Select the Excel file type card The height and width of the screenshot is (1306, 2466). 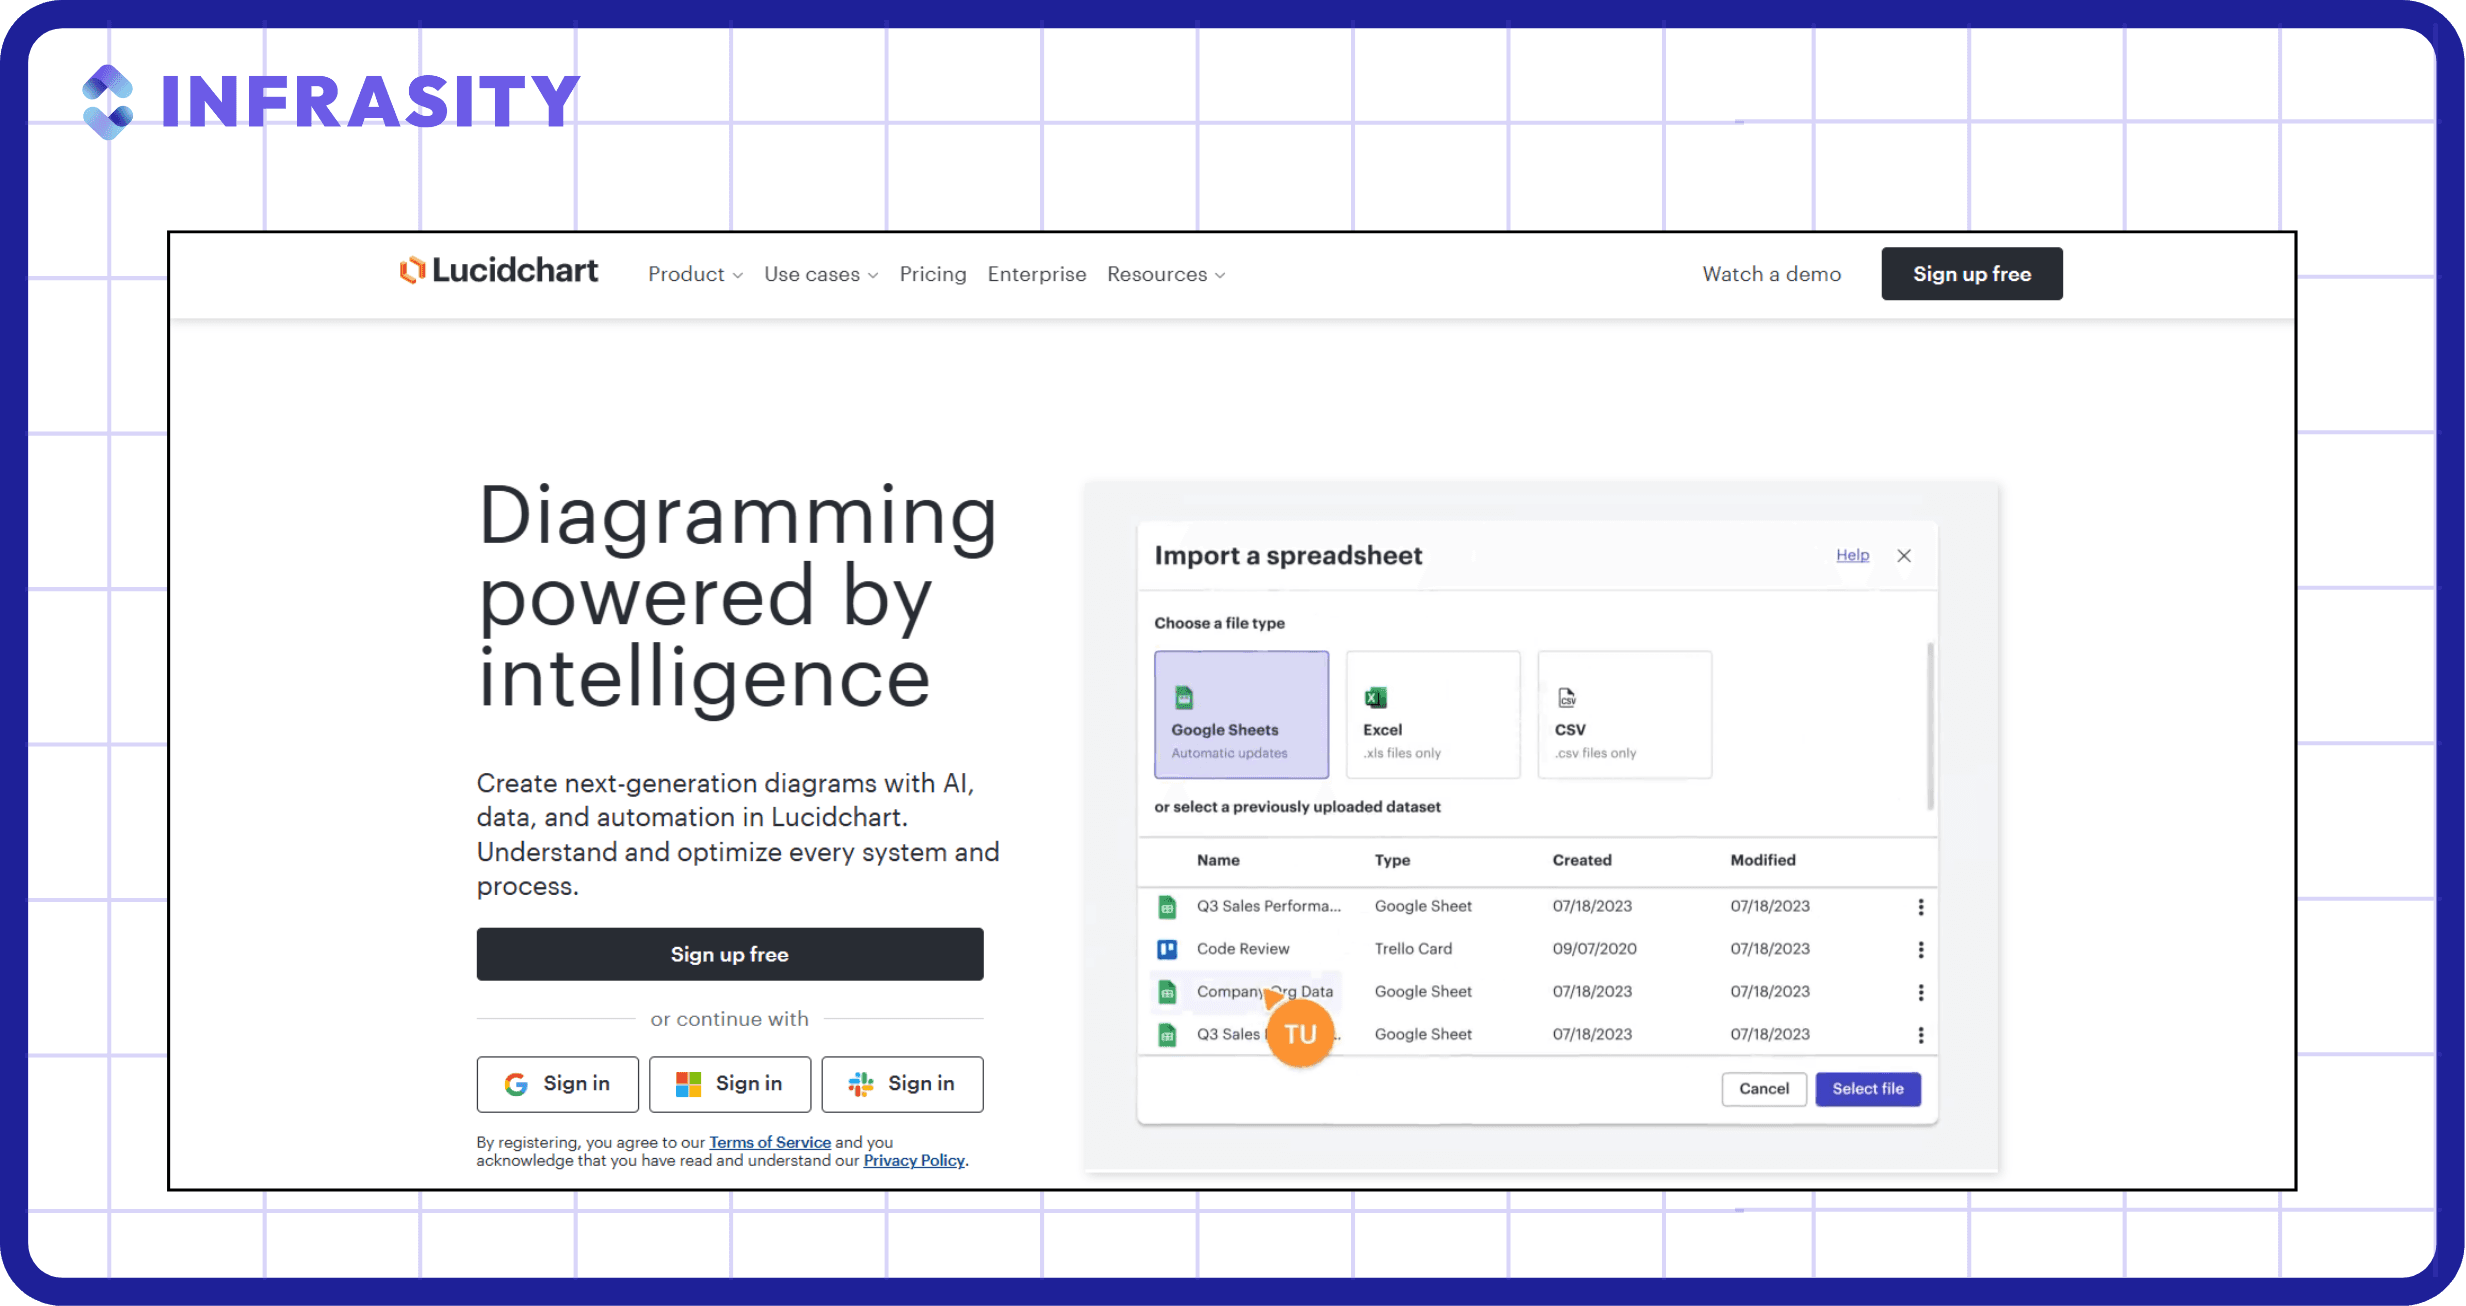(1432, 715)
